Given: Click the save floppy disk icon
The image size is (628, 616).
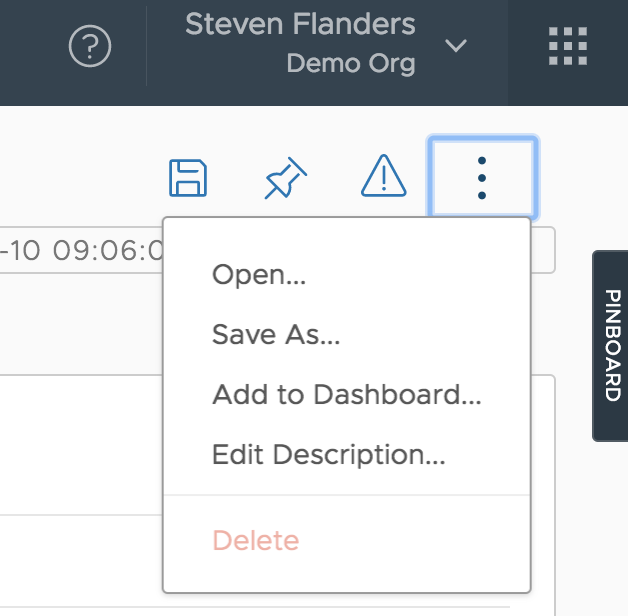Looking at the screenshot, I should tap(188, 178).
